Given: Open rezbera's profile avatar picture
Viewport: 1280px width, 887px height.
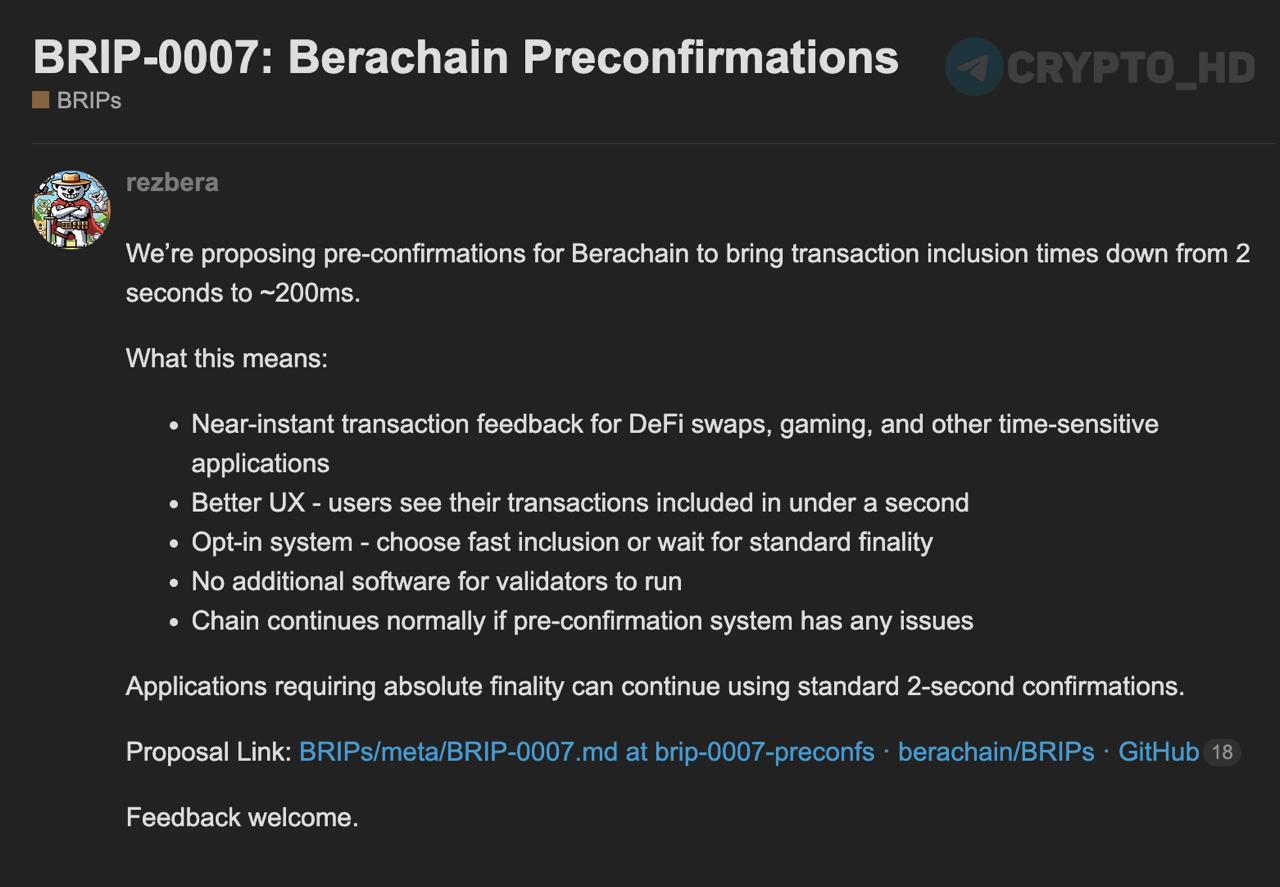Looking at the screenshot, I should pos(71,210).
